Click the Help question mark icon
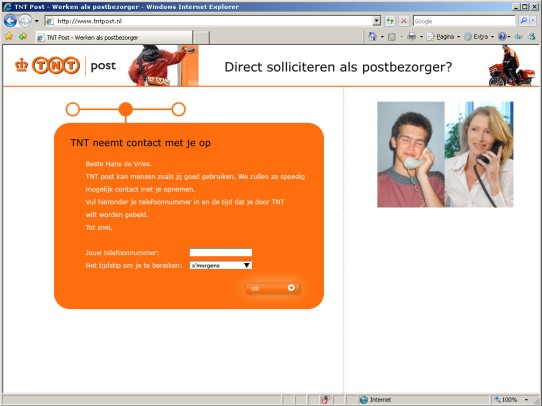Image resolution: width=542 pixels, height=406 pixels. [x=502, y=37]
